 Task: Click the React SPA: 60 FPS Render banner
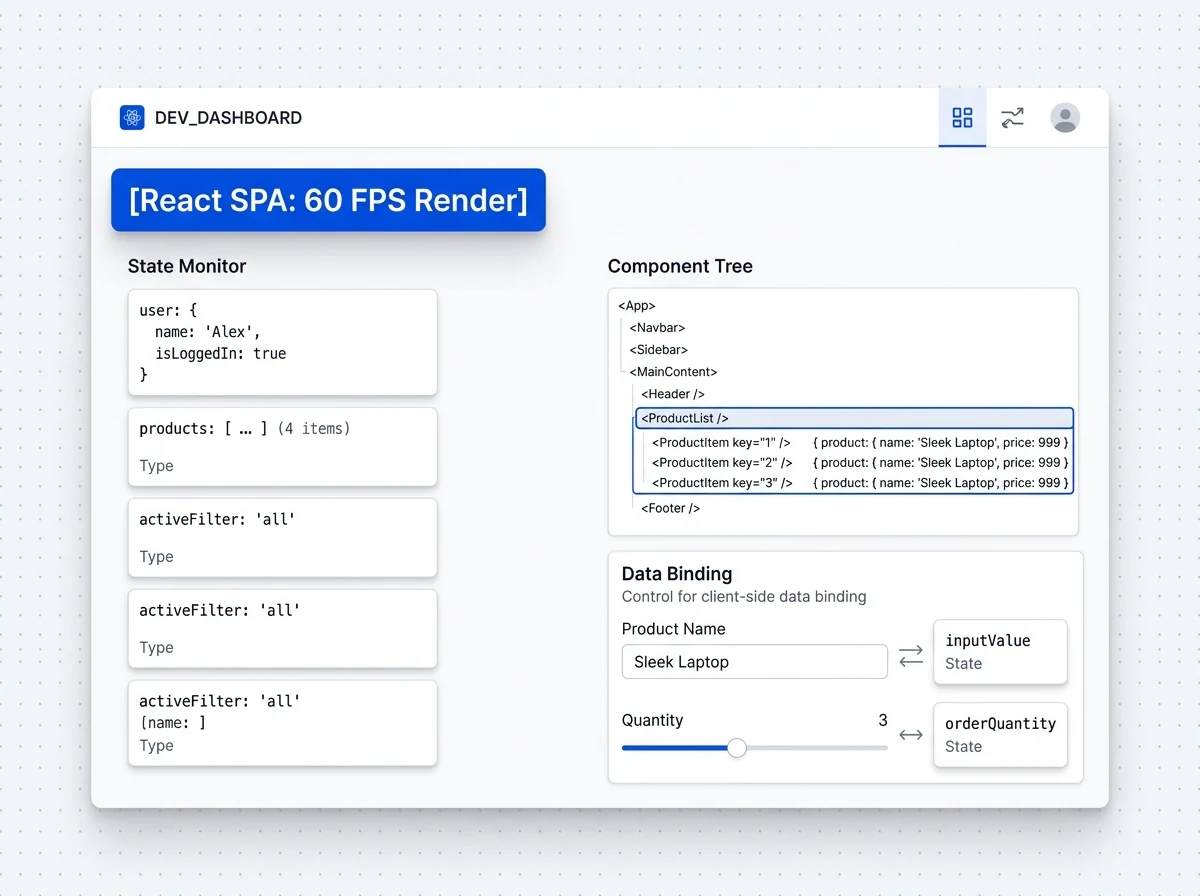[328, 200]
